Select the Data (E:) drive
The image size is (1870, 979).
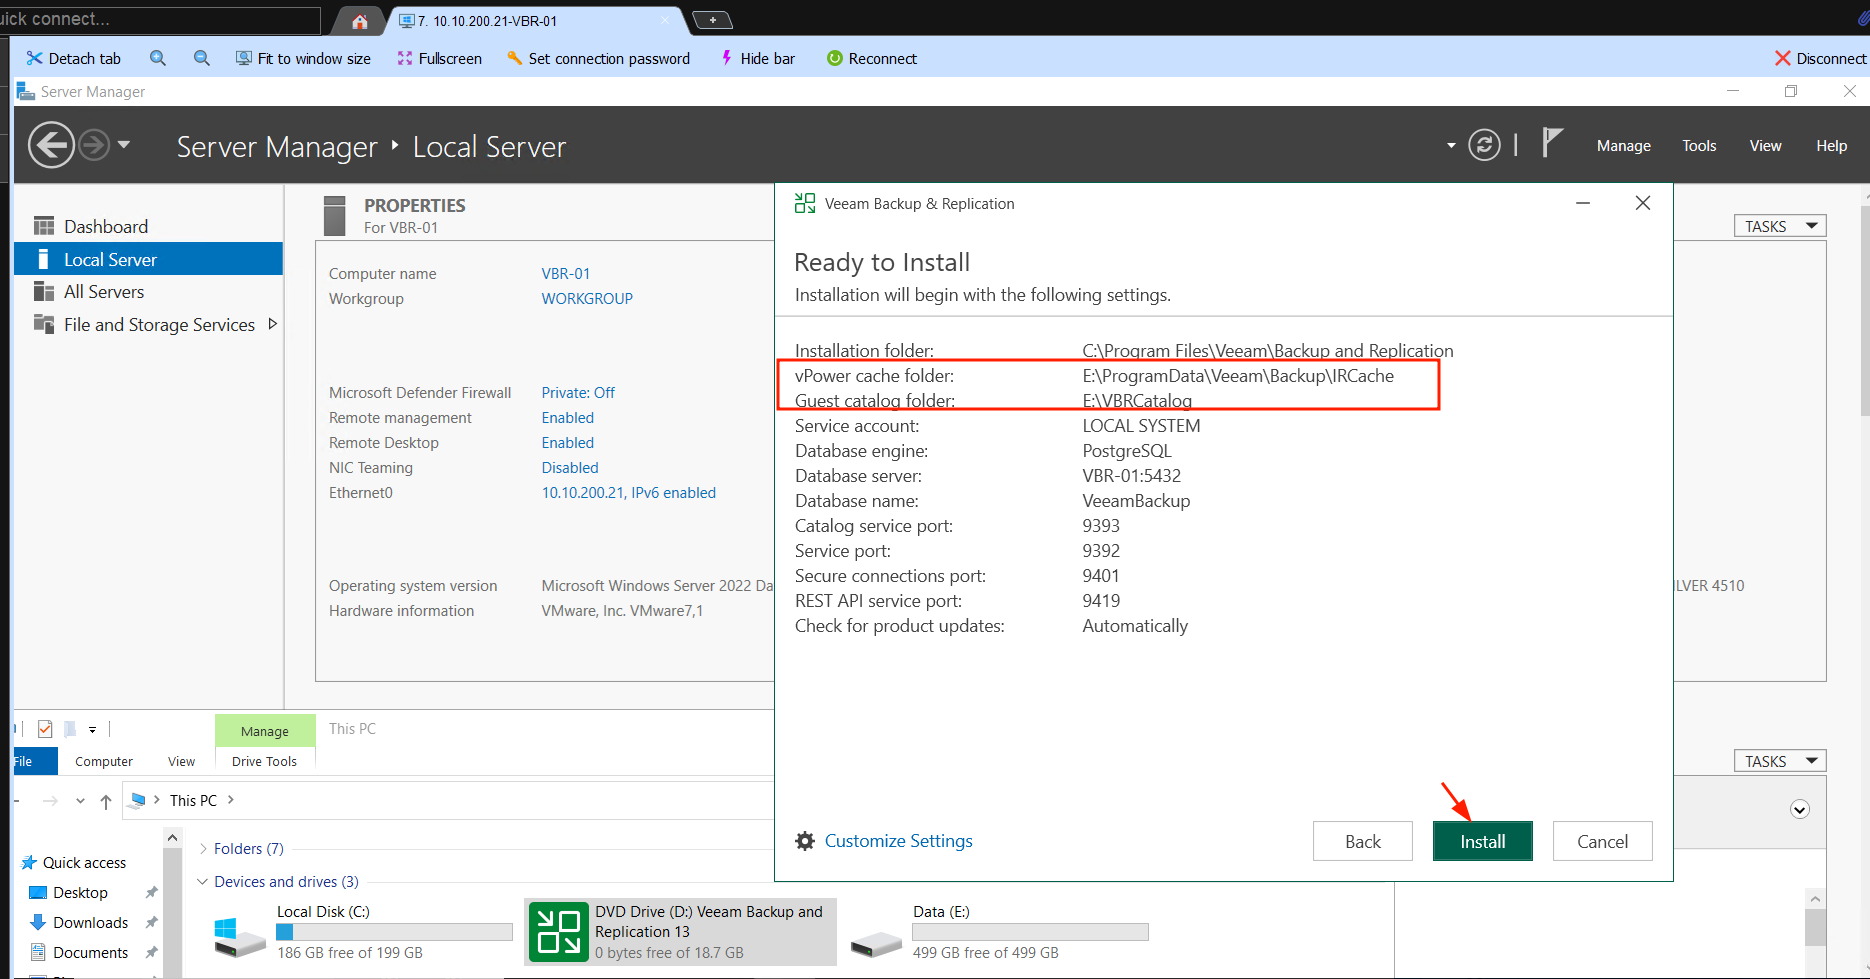1000,932
